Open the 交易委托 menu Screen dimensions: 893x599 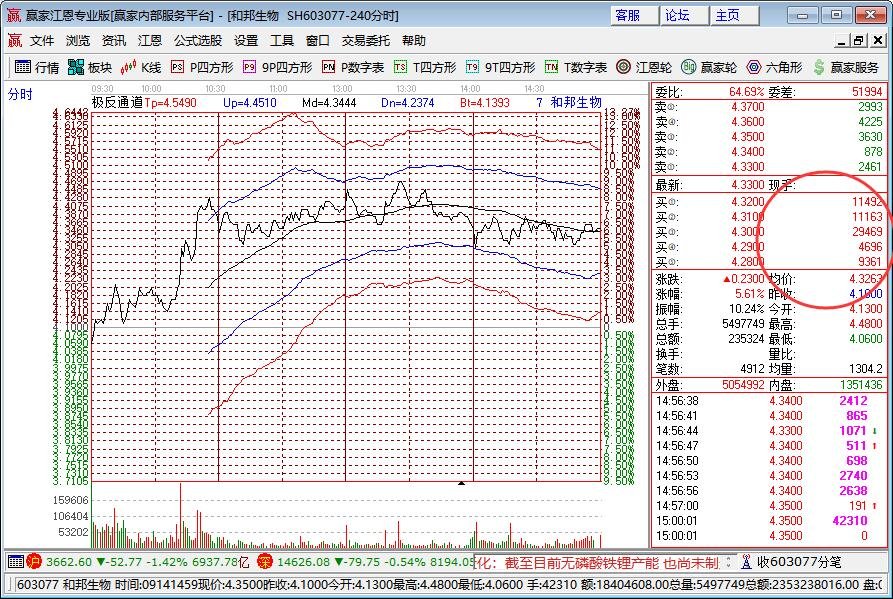pos(366,40)
